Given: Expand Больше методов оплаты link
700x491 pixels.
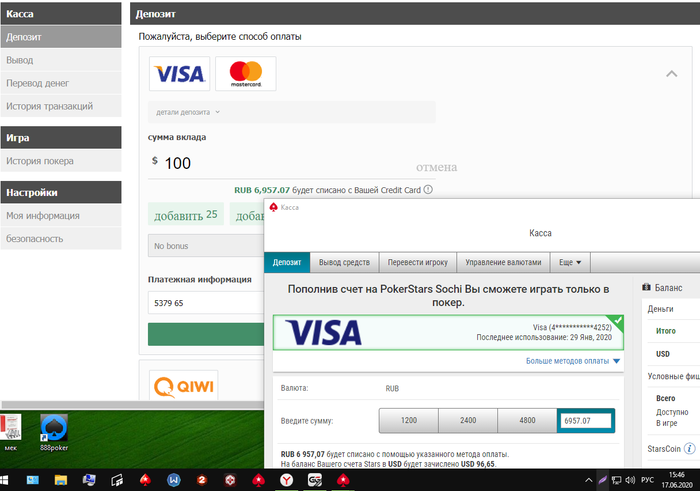Looking at the screenshot, I should click(x=573, y=361).
